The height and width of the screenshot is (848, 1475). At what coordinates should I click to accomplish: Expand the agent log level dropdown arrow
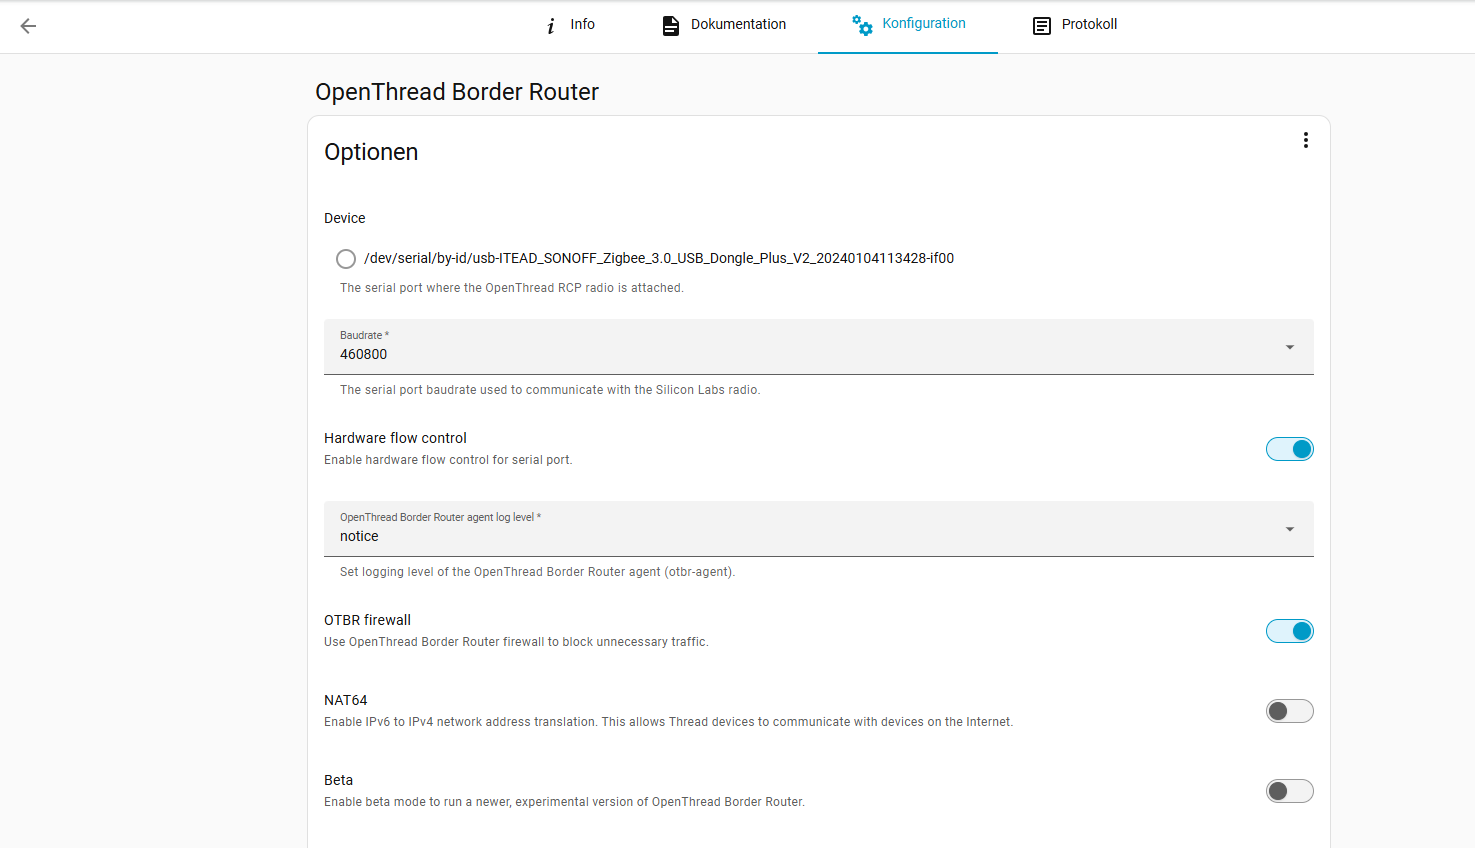tap(1290, 529)
